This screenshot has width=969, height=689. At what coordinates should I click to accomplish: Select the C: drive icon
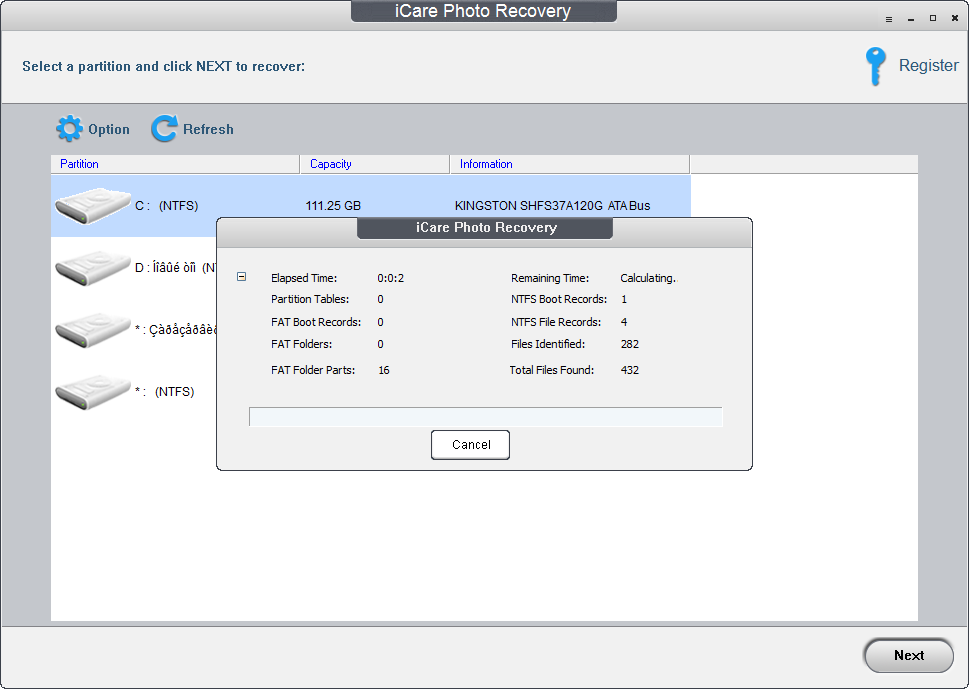point(93,206)
